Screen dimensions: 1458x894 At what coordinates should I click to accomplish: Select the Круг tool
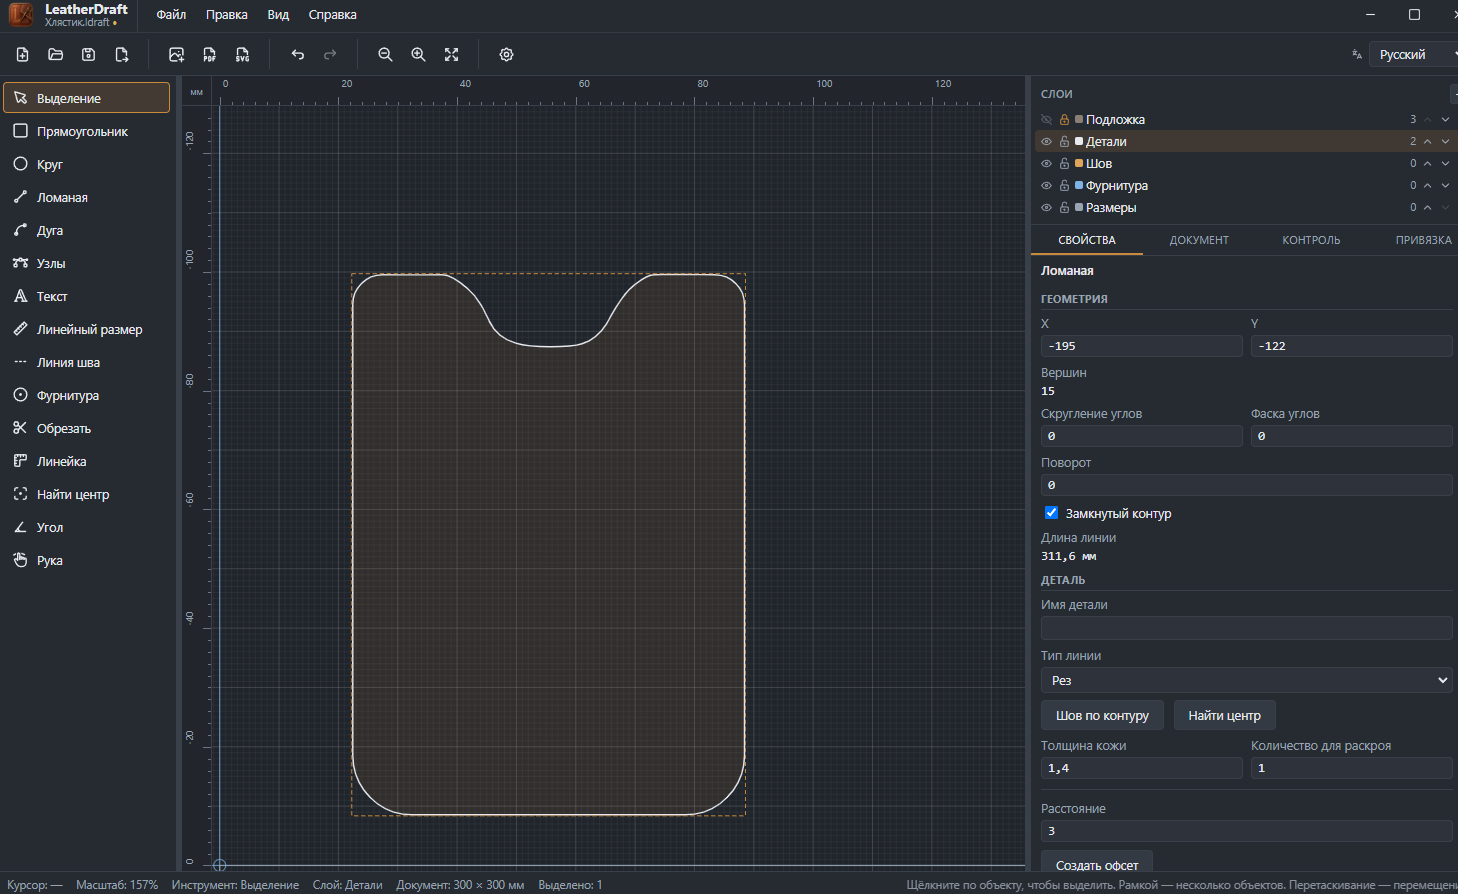[x=87, y=164]
